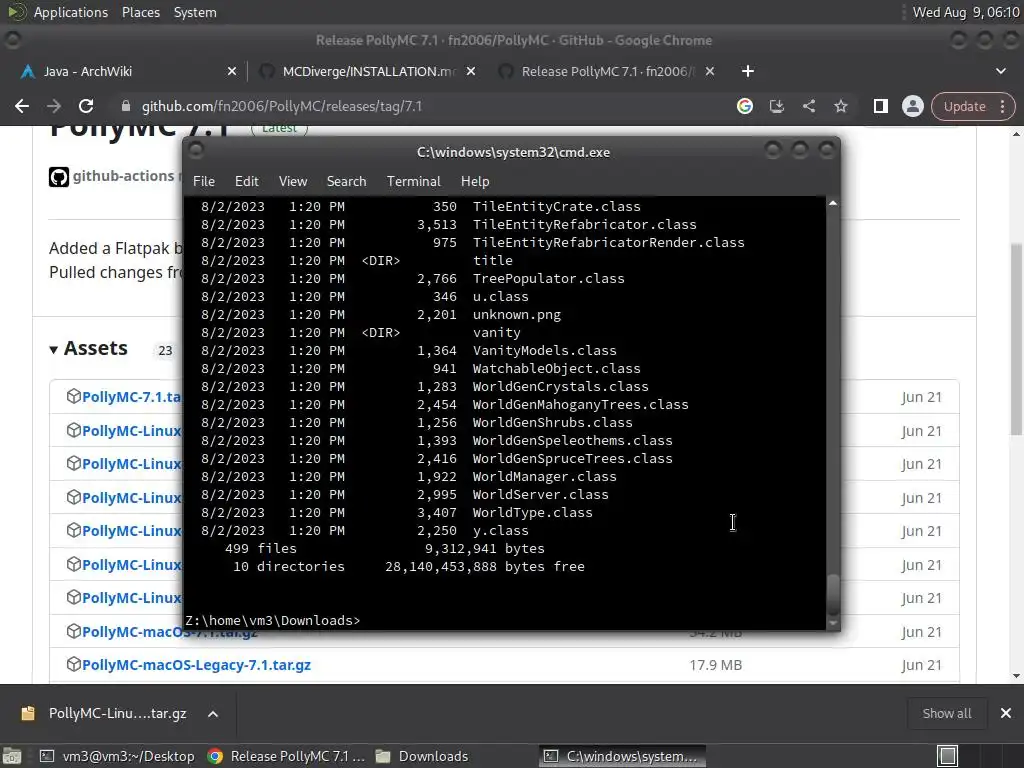This screenshot has width=1024, height=768.
Task: Click cmd.exe window menu button
Action: click(x=196, y=151)
